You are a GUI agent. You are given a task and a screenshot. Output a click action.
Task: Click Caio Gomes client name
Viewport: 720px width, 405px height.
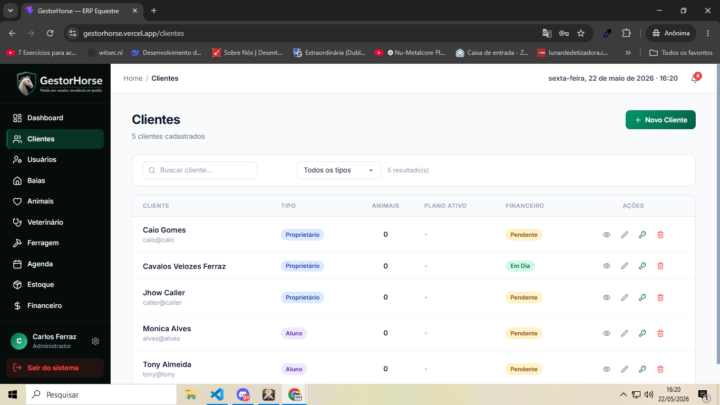(164, 230)
